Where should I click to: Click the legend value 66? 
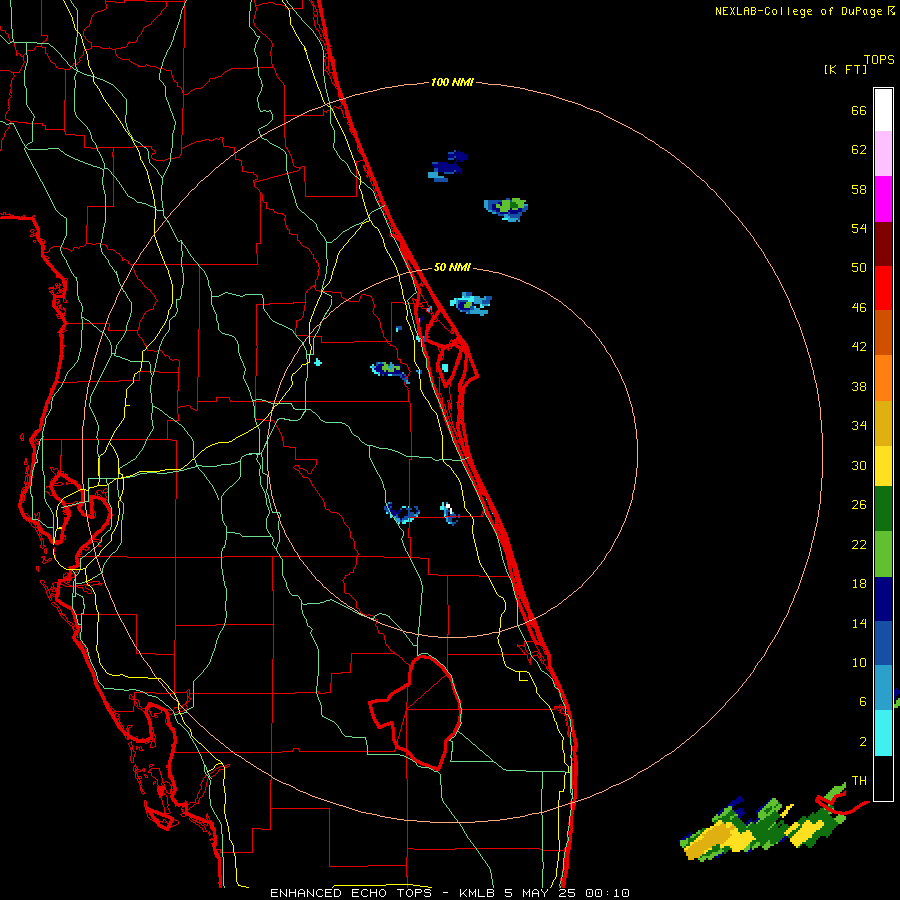[859, 111]
